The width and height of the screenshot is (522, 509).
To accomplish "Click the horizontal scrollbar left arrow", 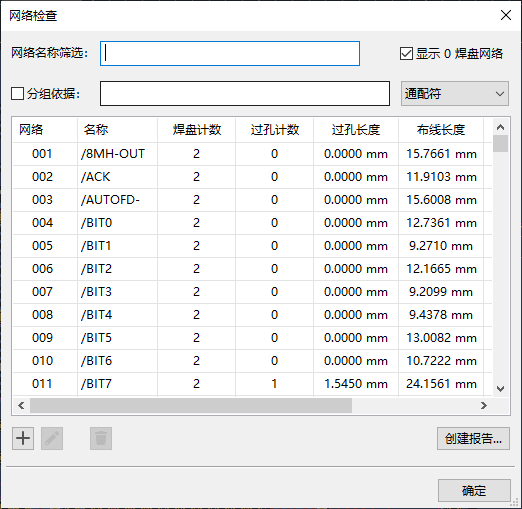I will click(x=21, y=405).
